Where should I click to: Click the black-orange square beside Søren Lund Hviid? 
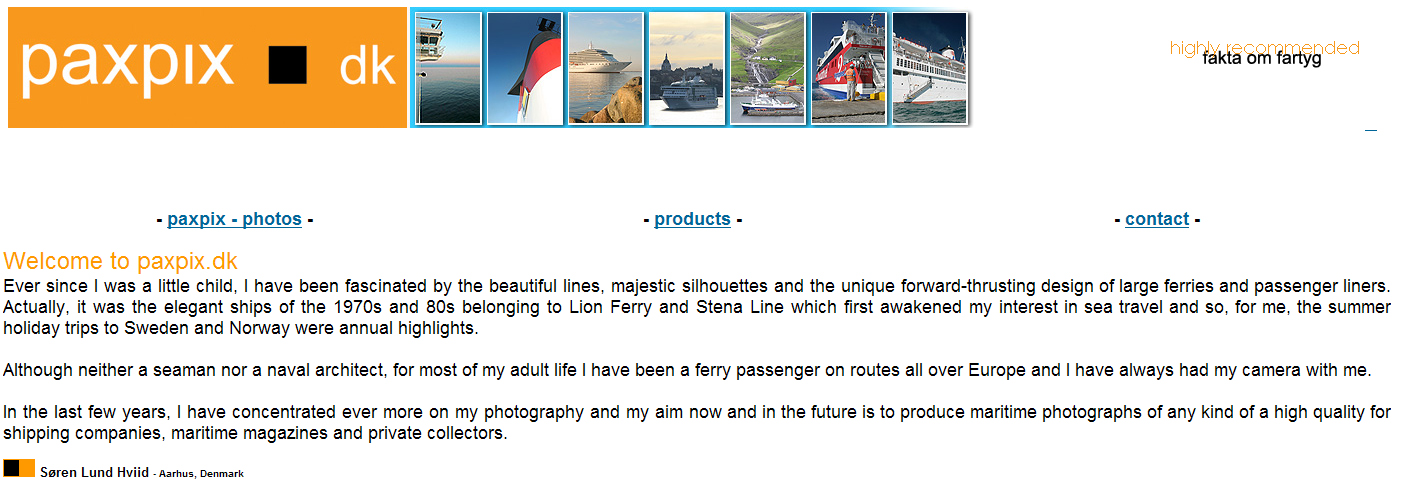[19, 468]
